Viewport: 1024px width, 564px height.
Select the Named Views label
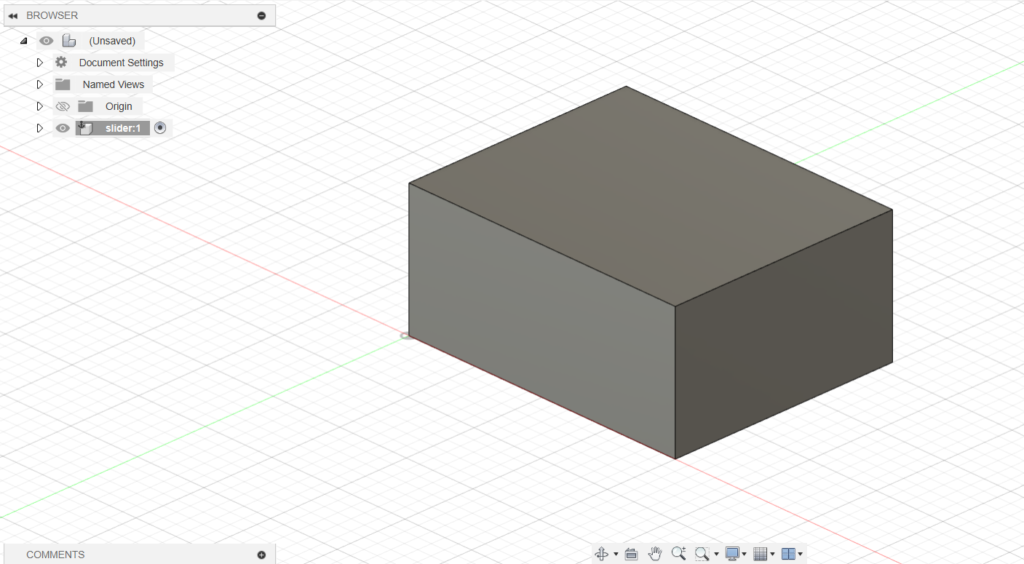[x=114, y=84]
